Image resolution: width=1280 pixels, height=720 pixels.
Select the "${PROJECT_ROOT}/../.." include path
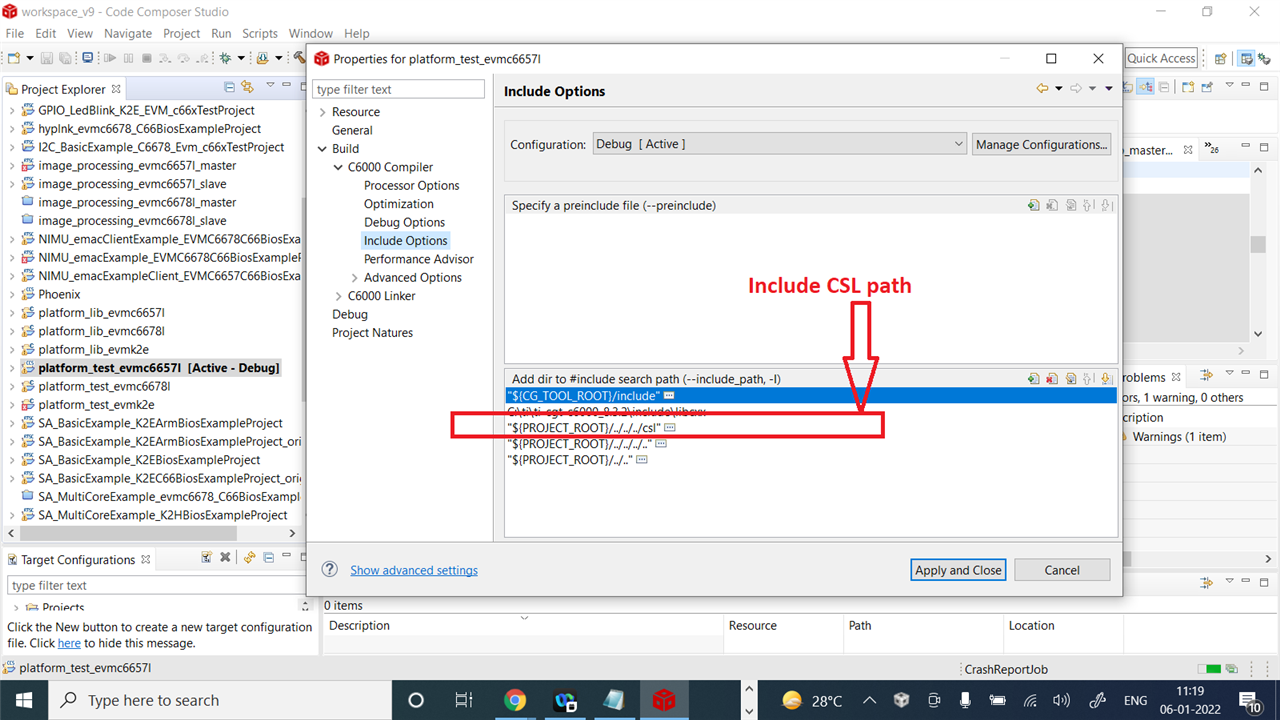pyautogui.click(x=810, y=459)
